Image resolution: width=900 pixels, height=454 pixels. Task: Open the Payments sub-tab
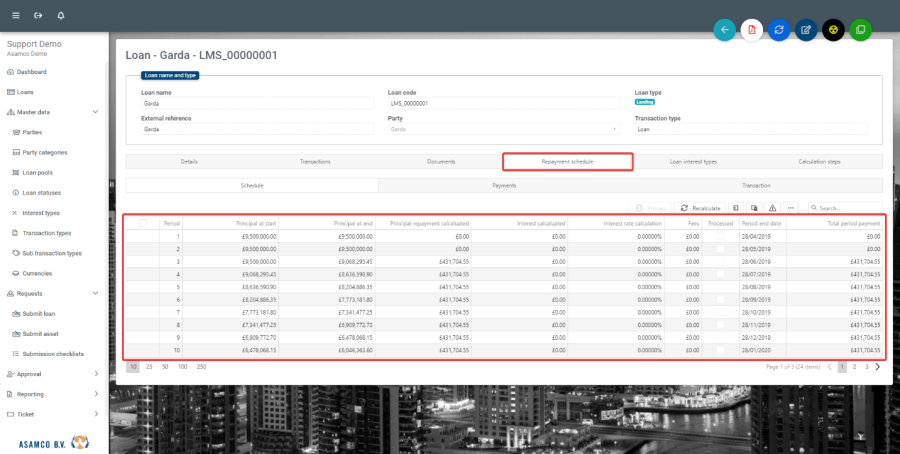504,185
